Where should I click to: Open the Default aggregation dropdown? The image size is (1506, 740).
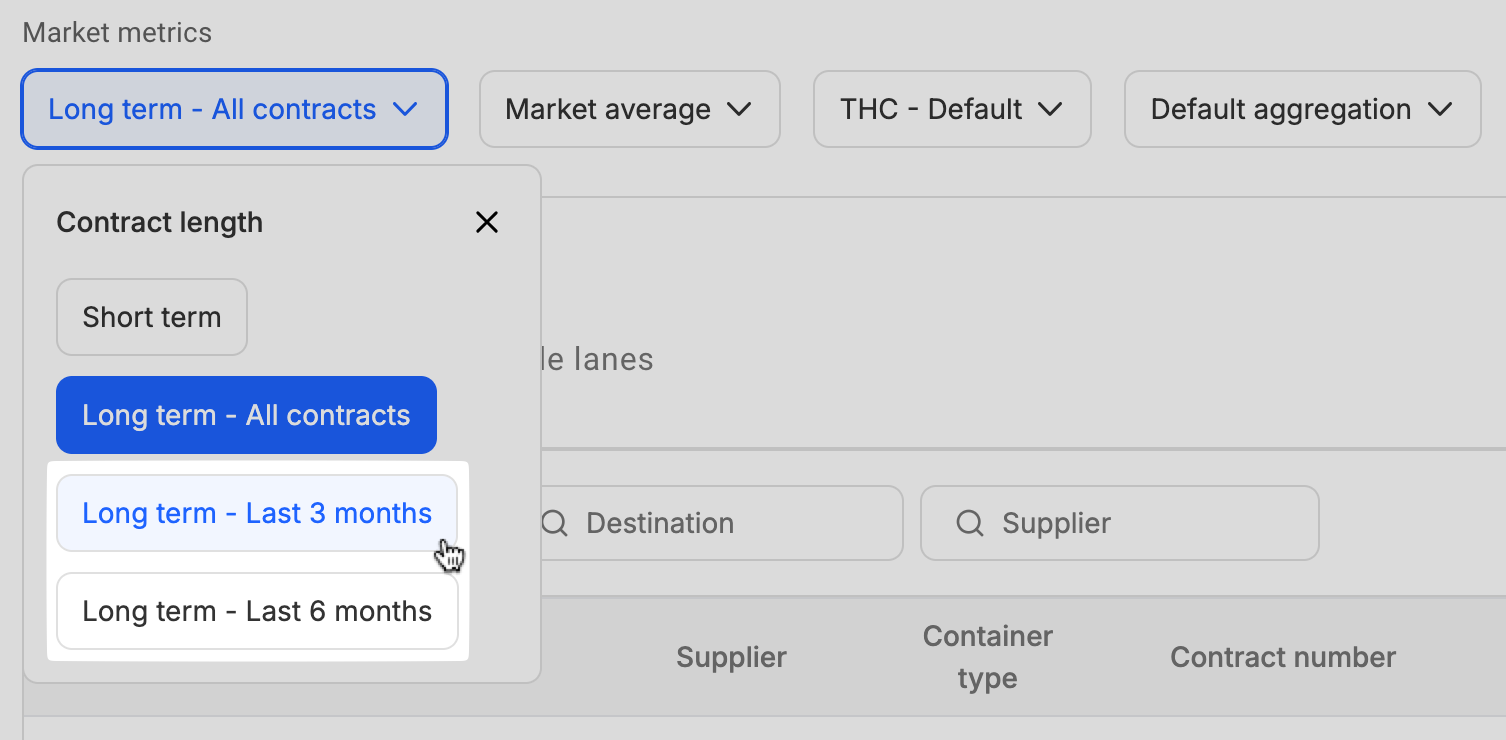click(x=1303, y=109)
